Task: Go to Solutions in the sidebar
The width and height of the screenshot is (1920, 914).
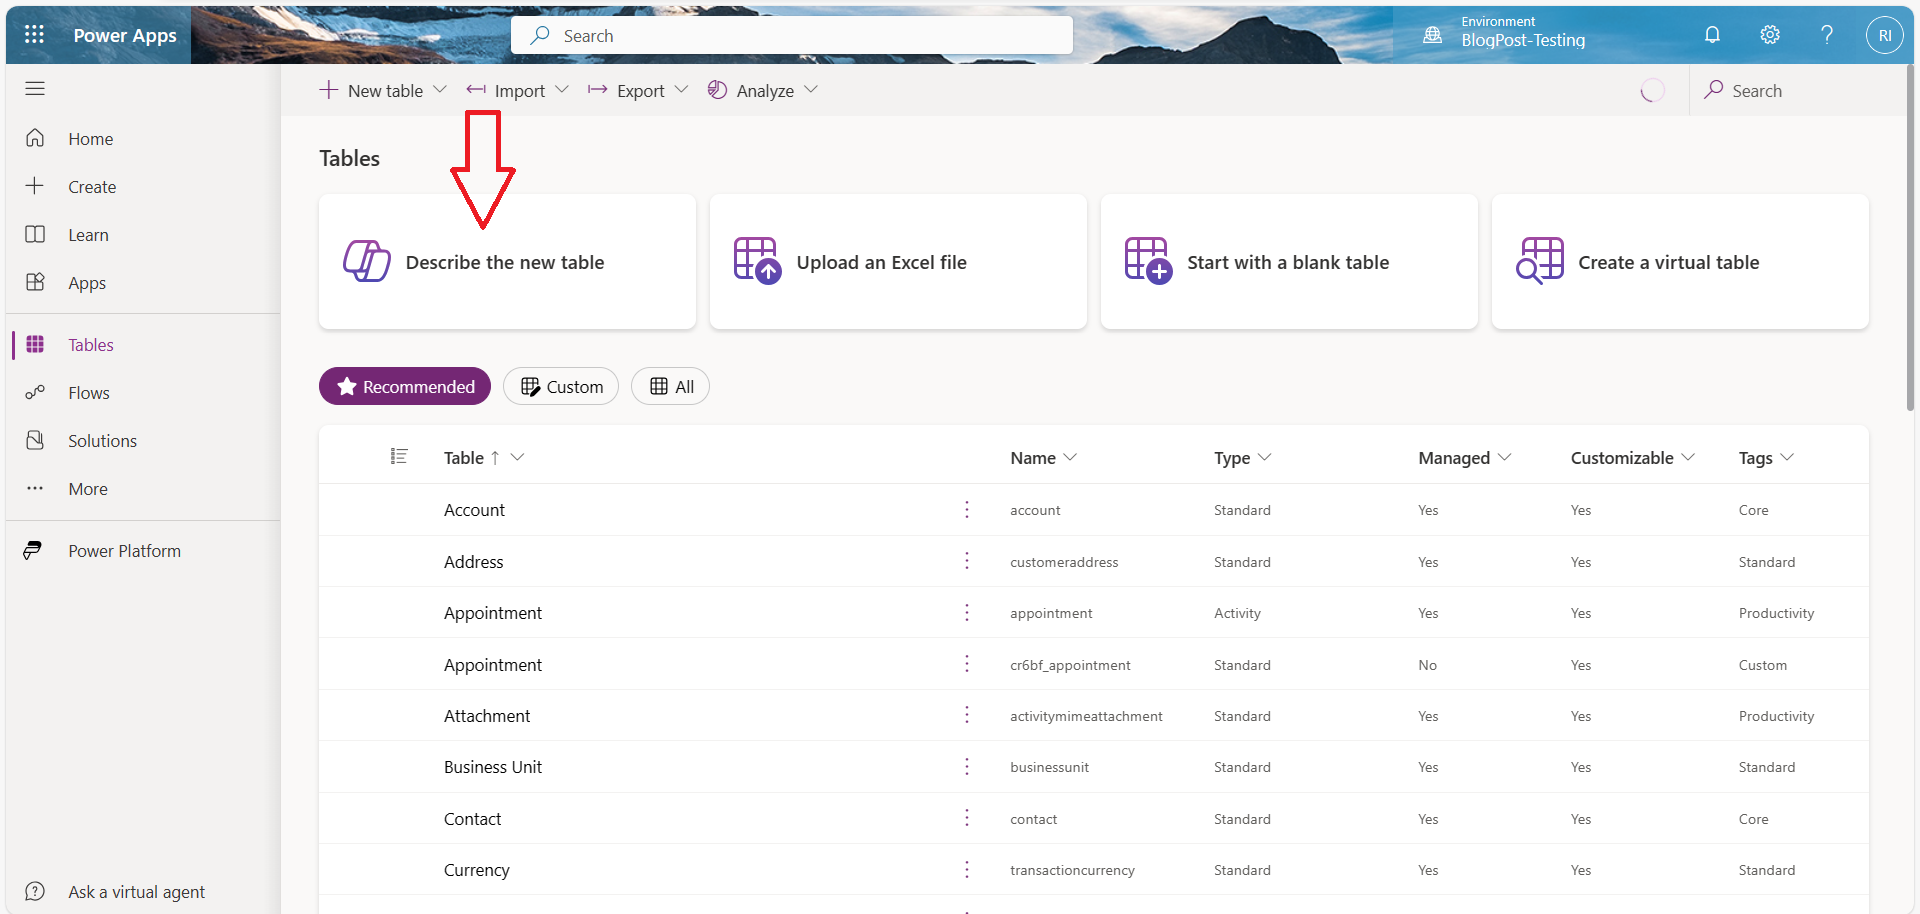Action: pyautogui.click(x=102, y=441)
